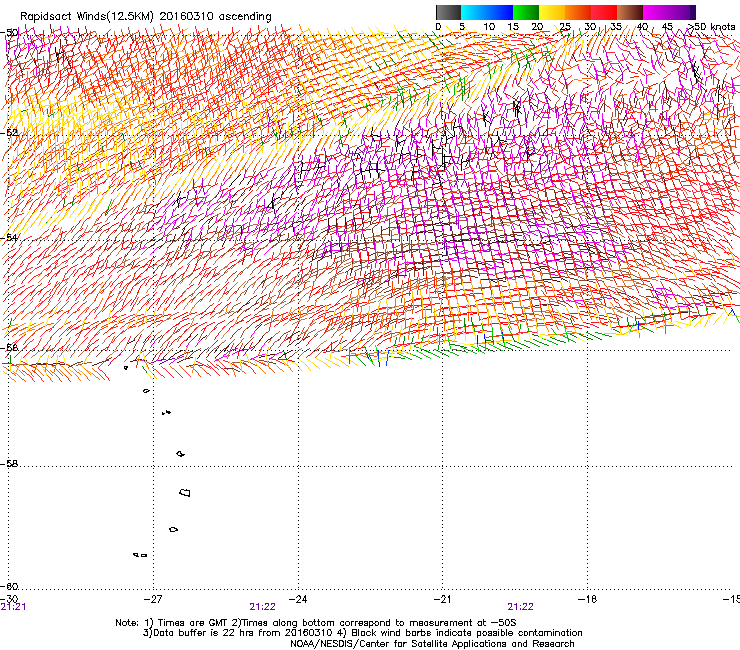Click the '40' legend scale label

(642, 26)
